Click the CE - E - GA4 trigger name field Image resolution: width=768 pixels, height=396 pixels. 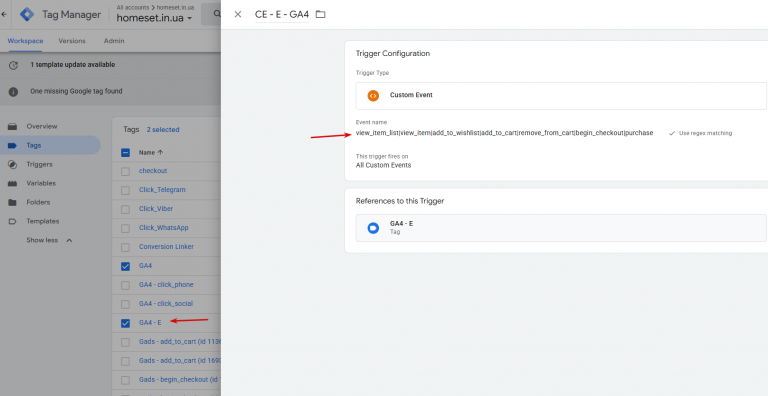click(x=282, y=15)
